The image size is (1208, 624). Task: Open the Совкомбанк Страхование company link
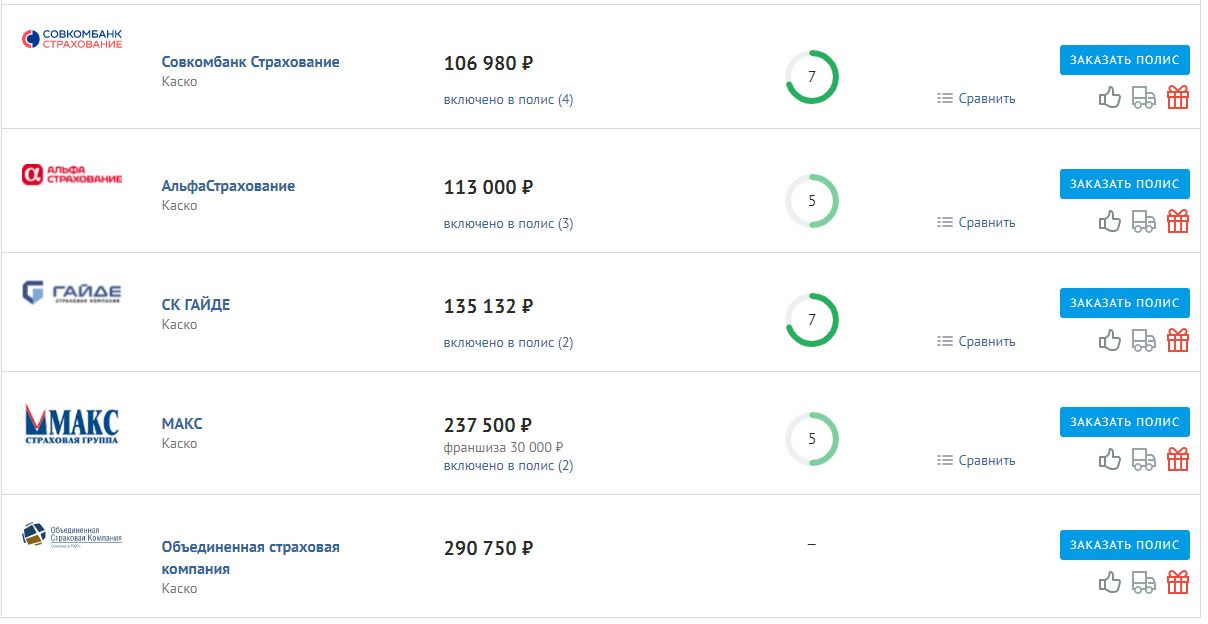(250, 62)
